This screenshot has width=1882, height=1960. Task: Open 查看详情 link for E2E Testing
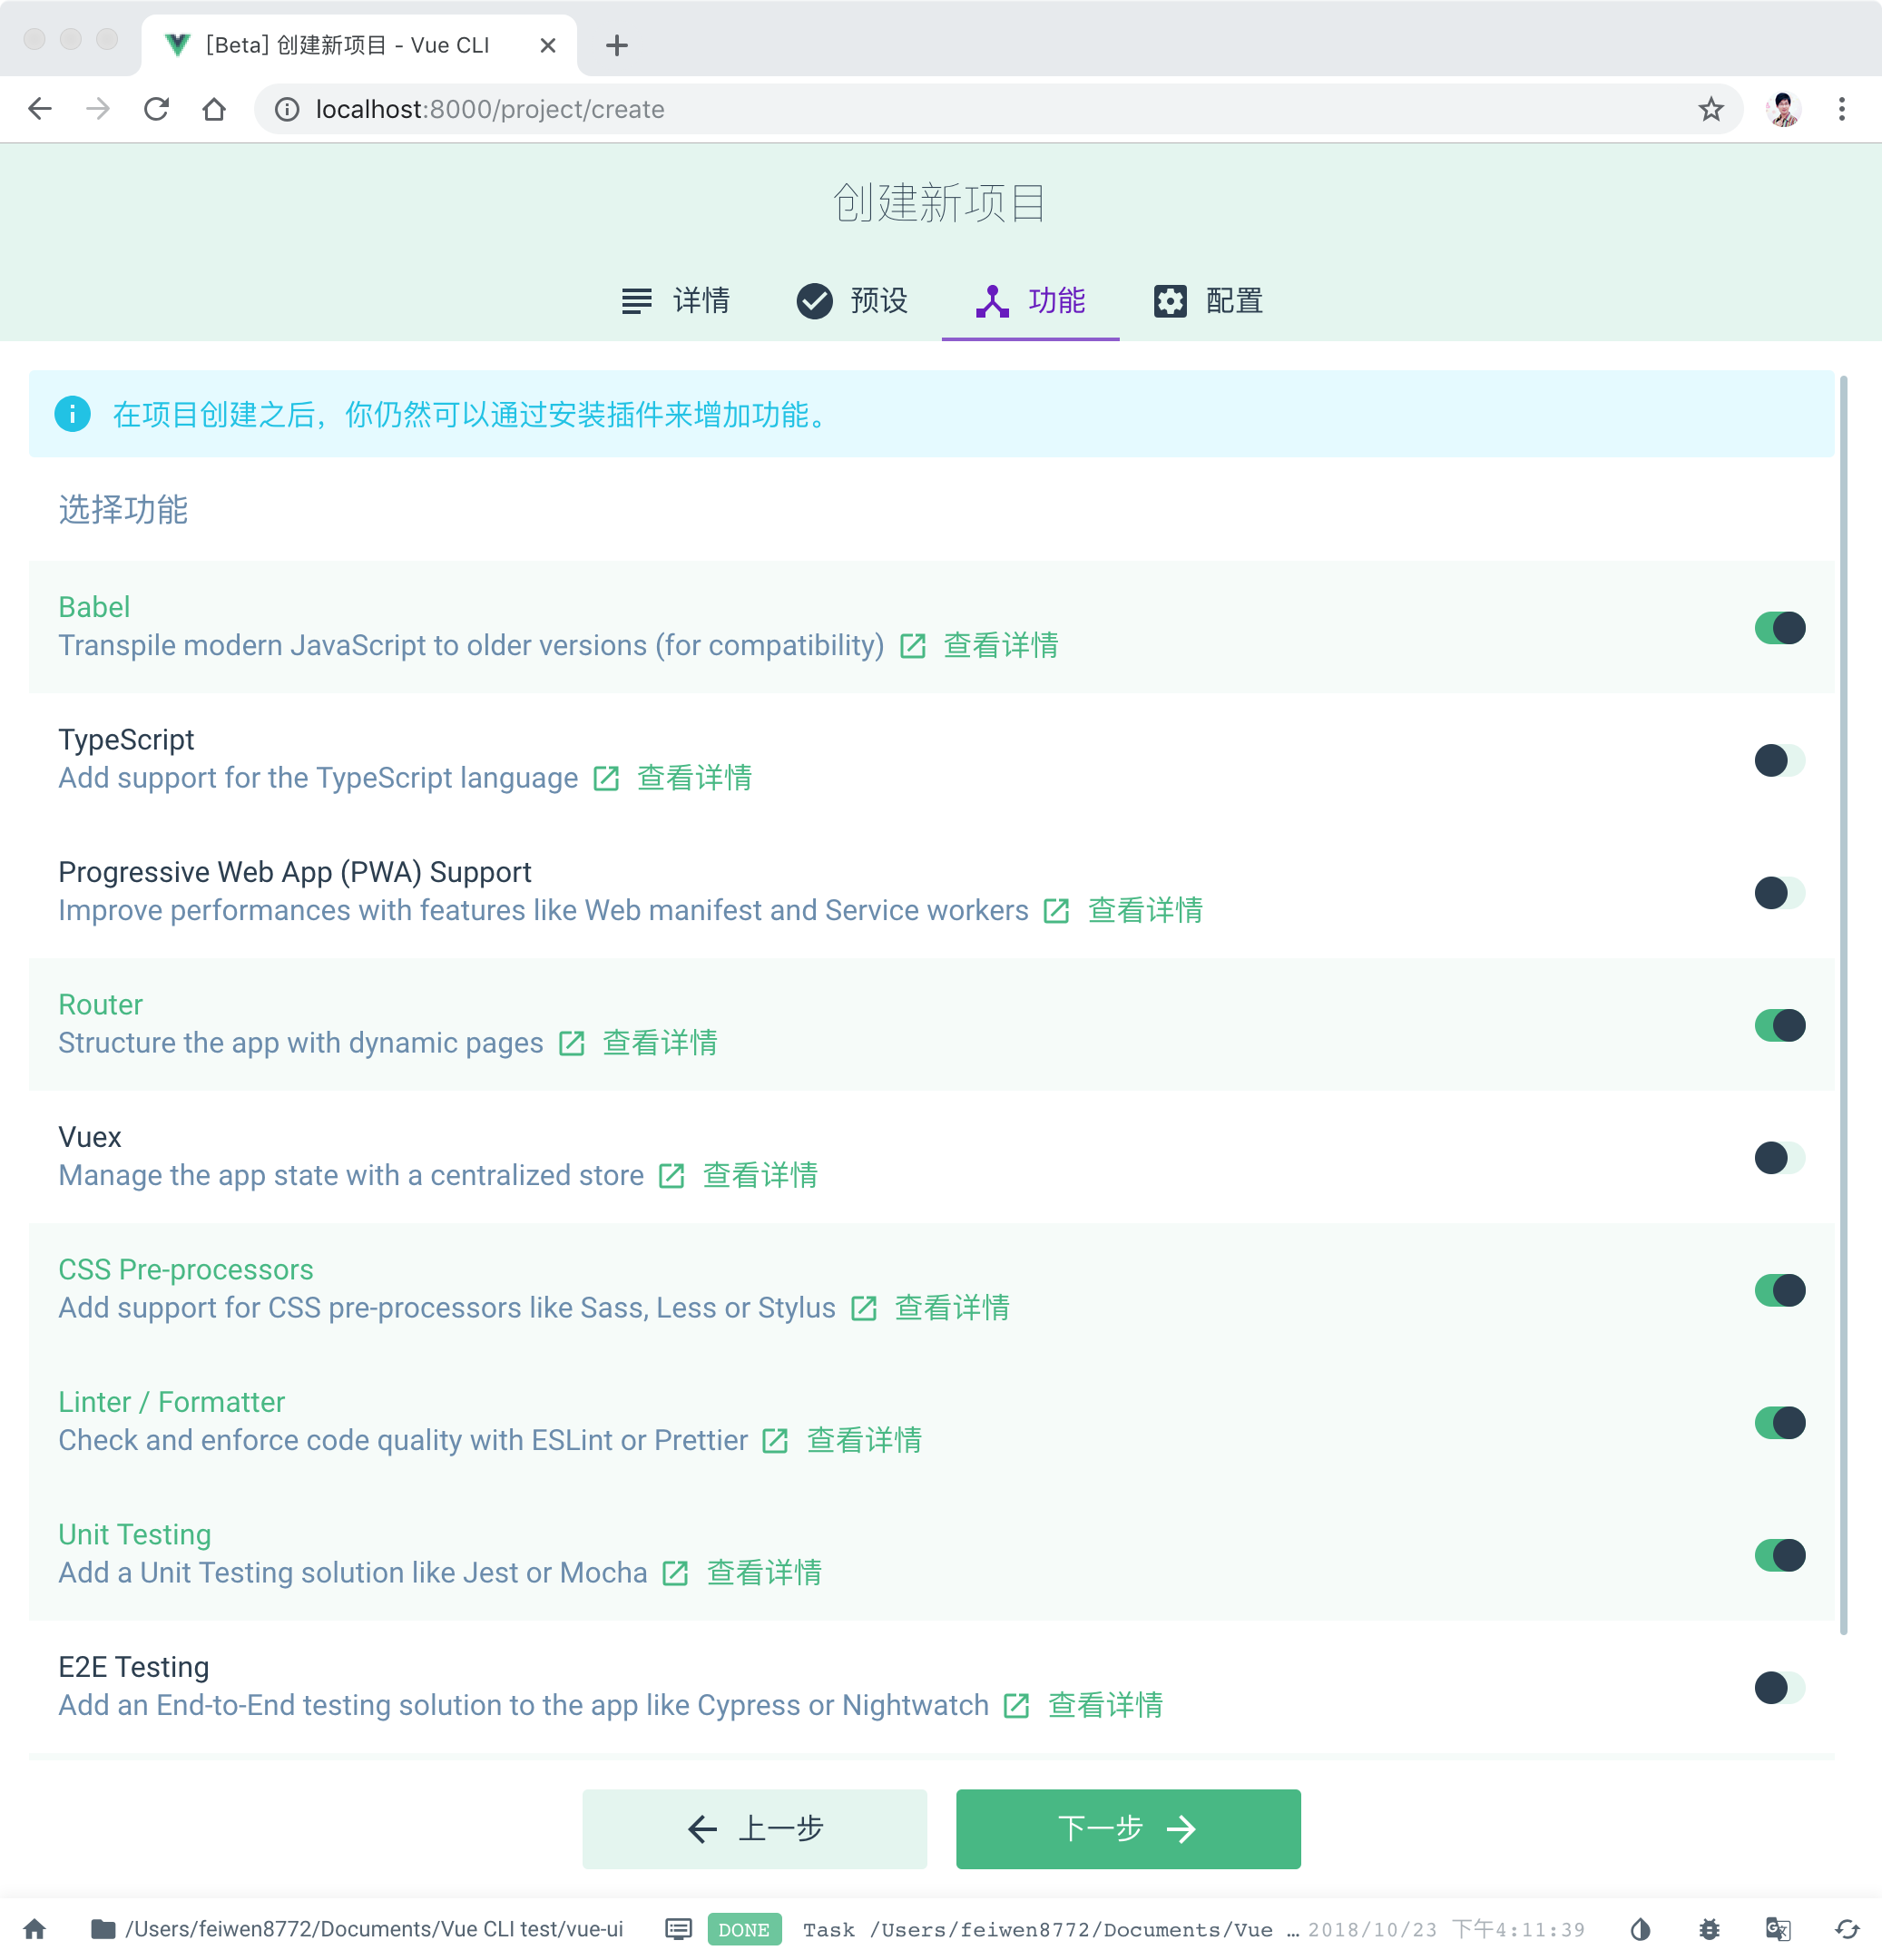coord(1105,1706)
